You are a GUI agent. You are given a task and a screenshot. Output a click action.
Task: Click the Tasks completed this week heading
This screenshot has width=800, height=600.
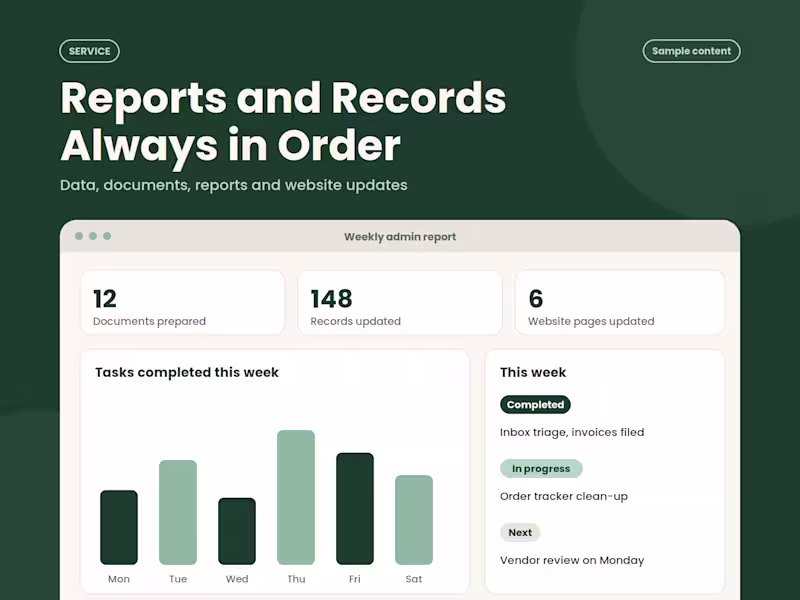(x=187, y=372)
